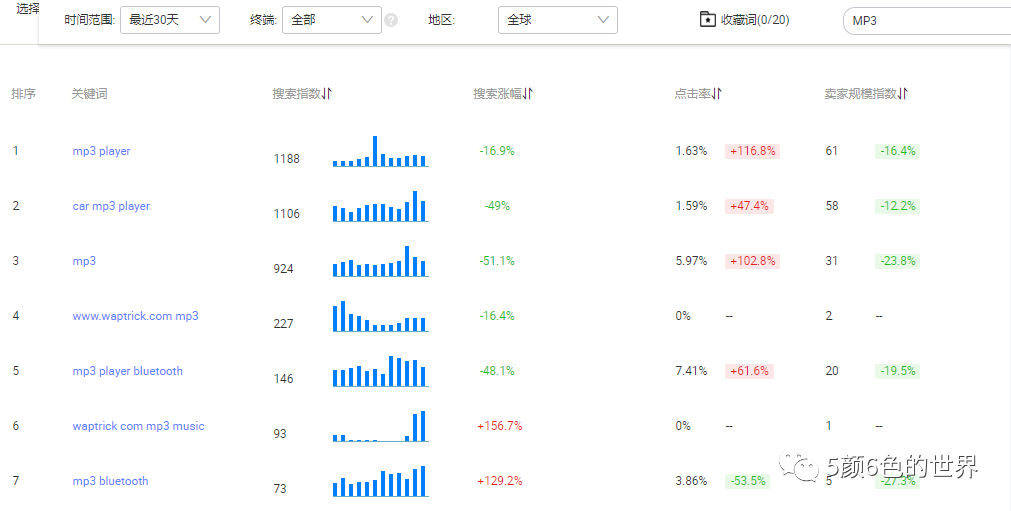Screen dimensions: 1011x511
Task: Click the trend bar chart for mp3 player
Action: point(380,151)
